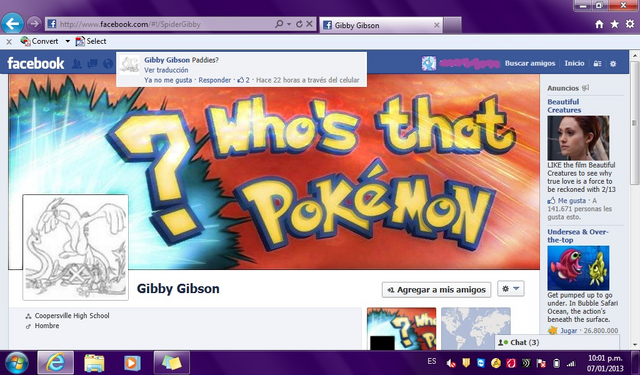
Task: Open the profile gear dropdown menu
Action: tap(511, 289)
